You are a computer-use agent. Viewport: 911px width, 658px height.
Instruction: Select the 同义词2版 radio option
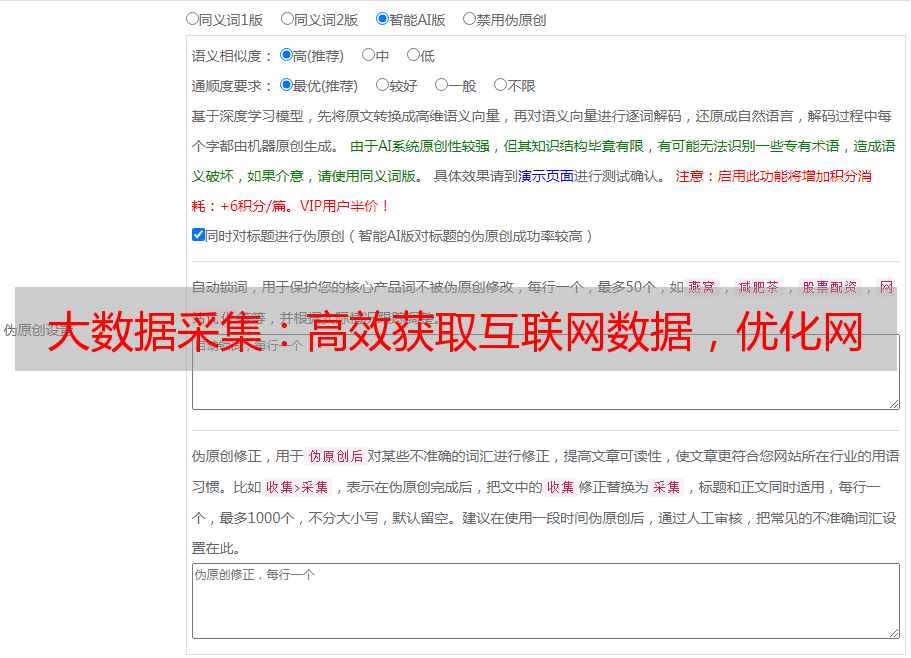click(287, 19)
